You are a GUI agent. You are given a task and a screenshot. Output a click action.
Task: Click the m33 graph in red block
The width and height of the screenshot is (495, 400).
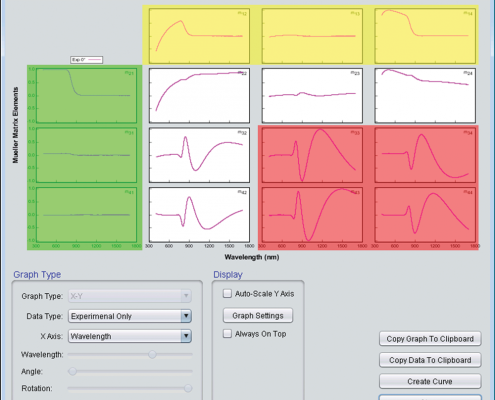pos(312,155)
